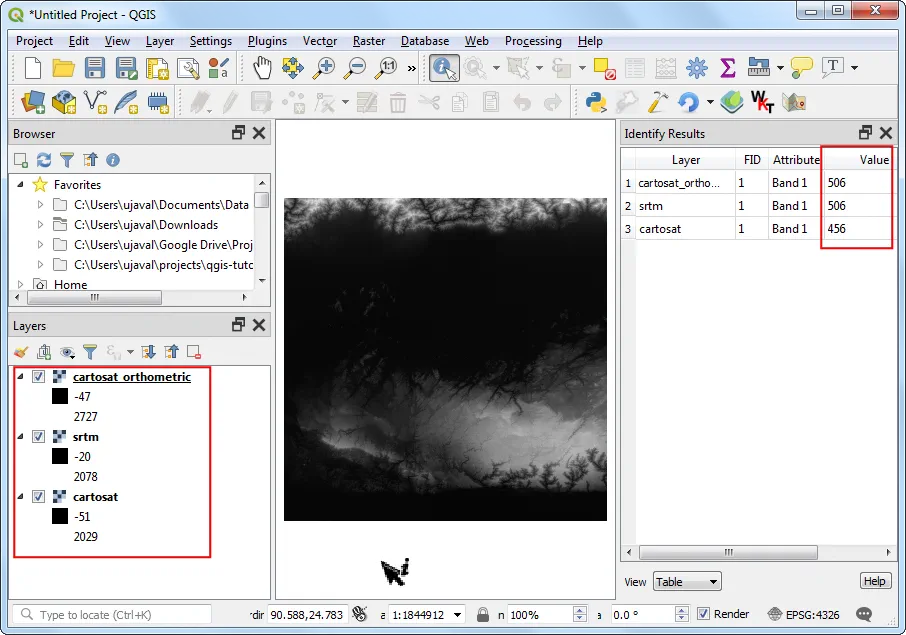Select the Text Annotation tool

(833, 67)
